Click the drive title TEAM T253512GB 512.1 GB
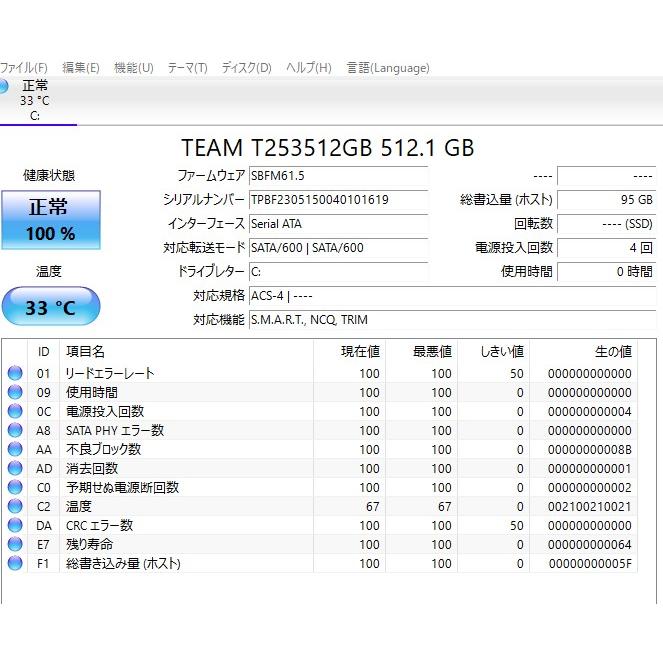The height and width of the screenshot is (663, 663). point(328,148)
